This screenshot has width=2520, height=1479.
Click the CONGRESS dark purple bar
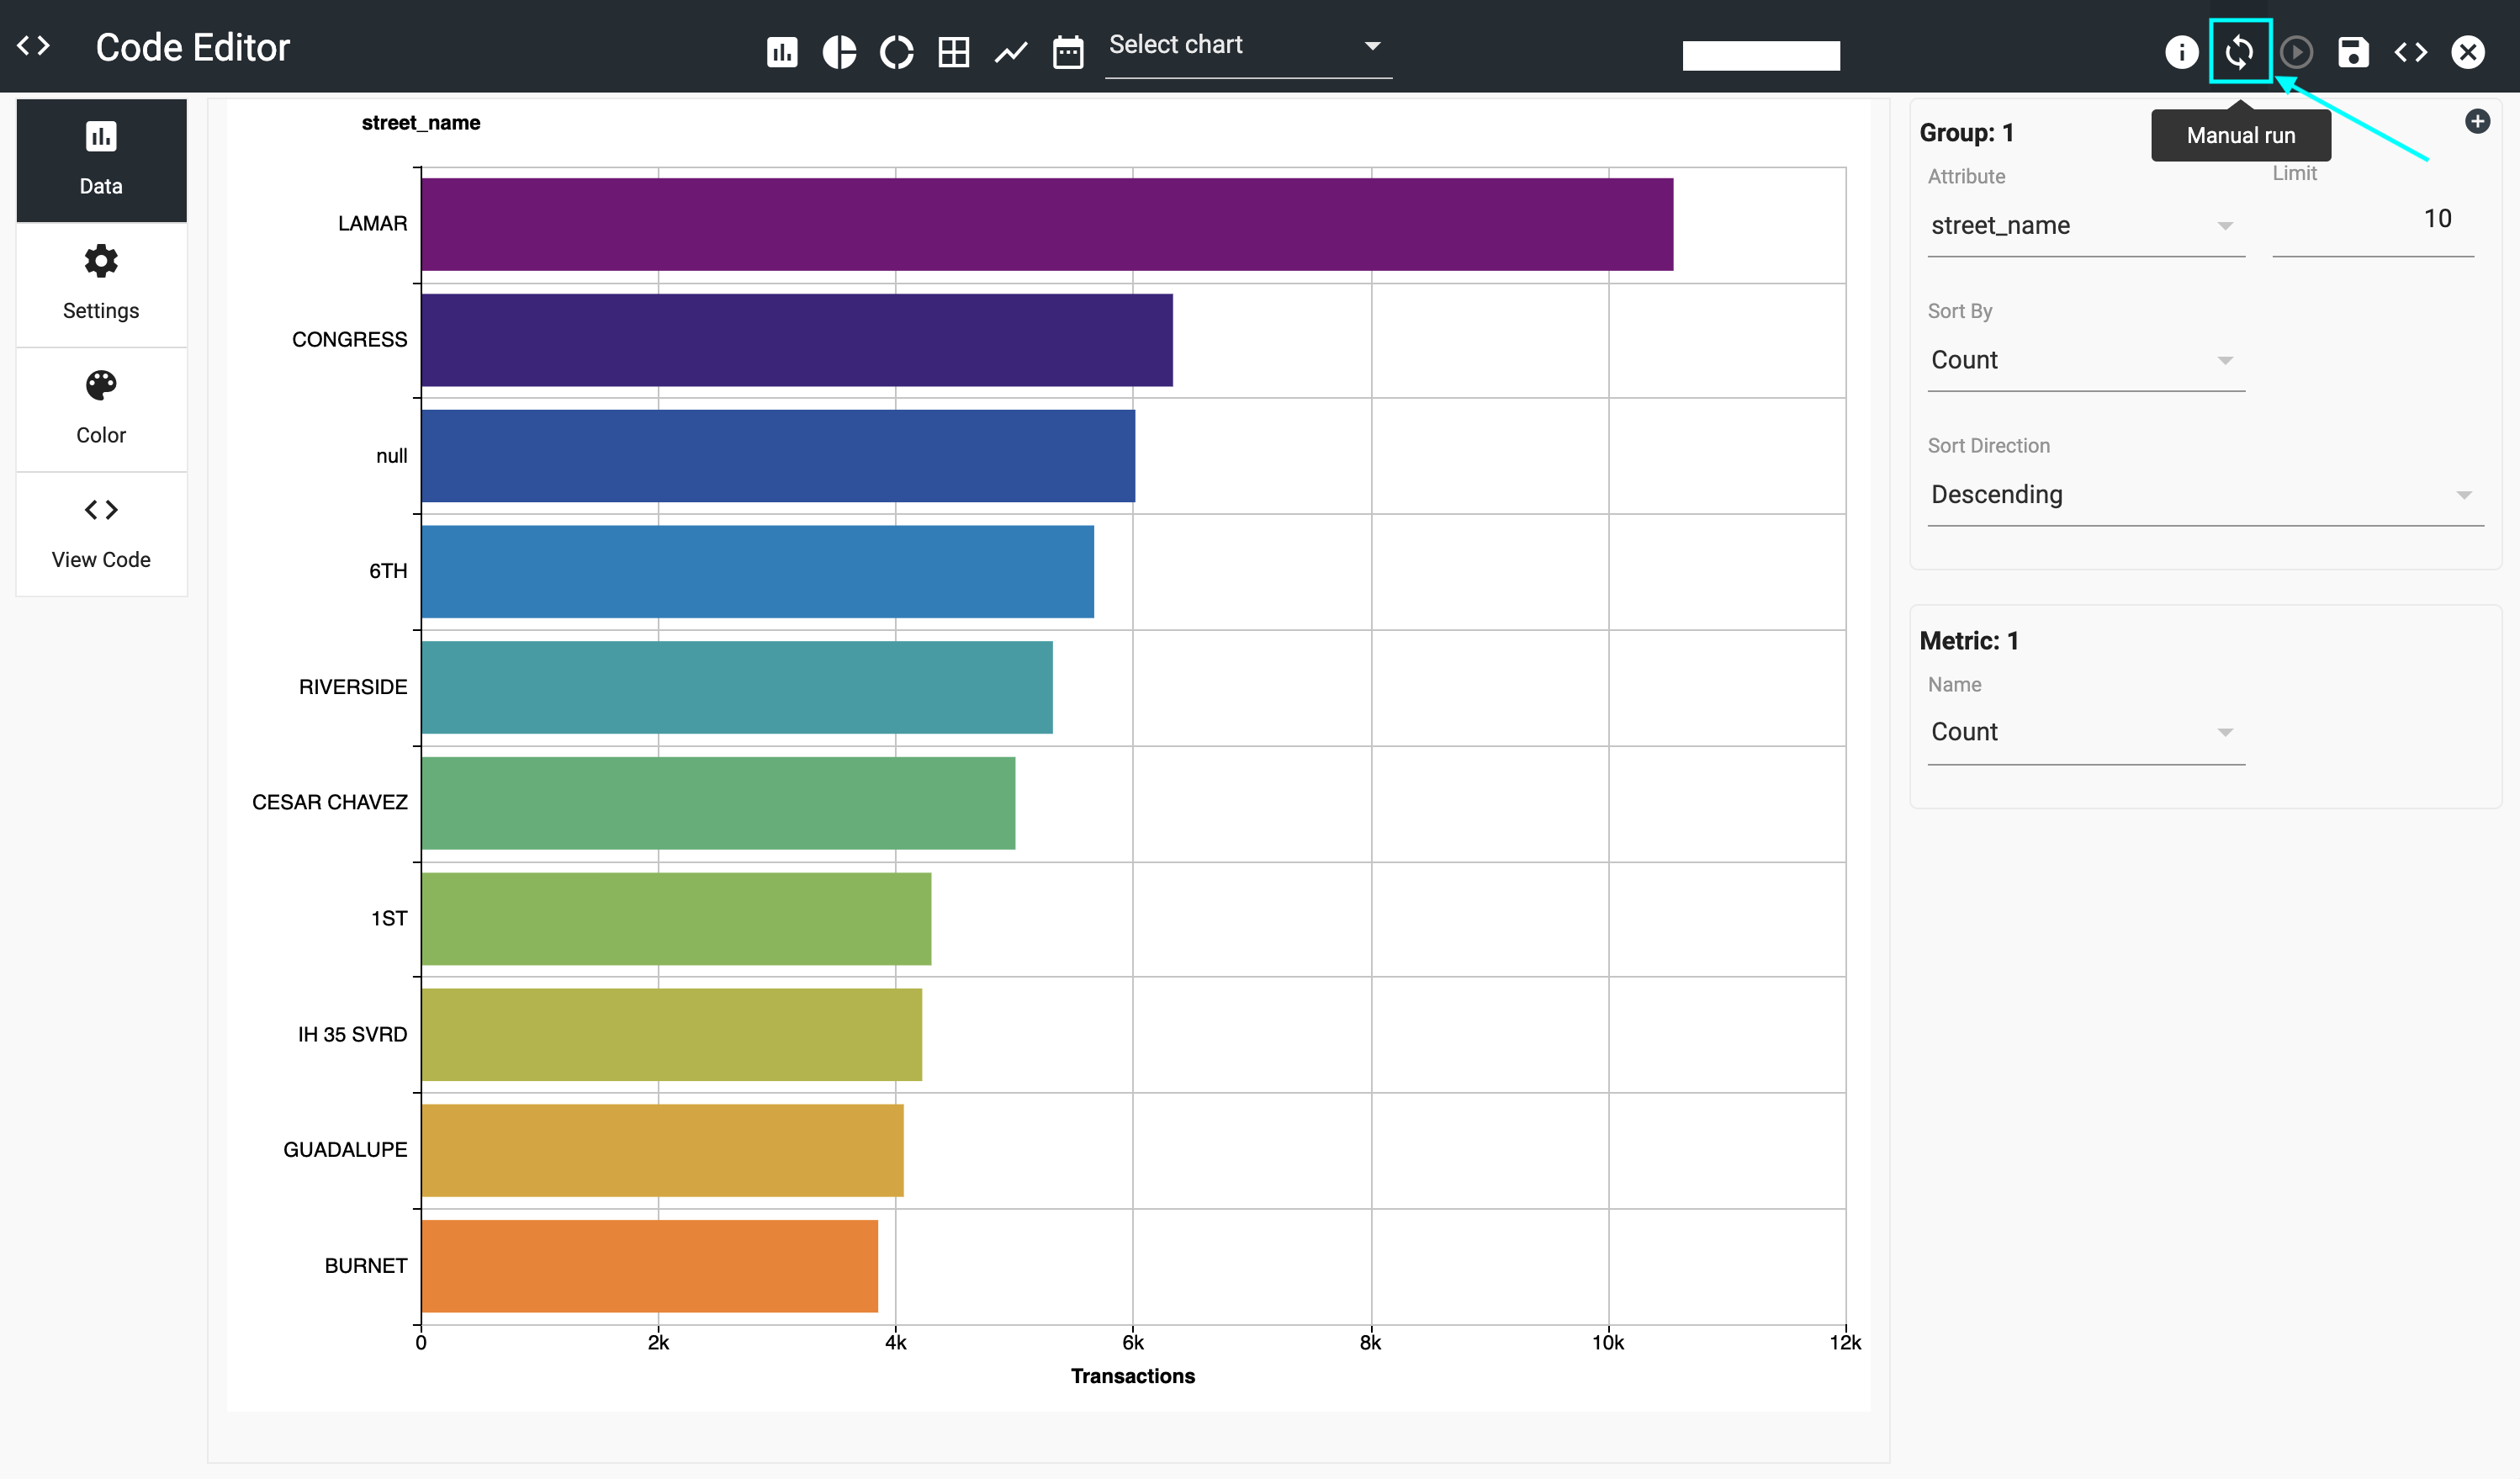tap(797, 340)
